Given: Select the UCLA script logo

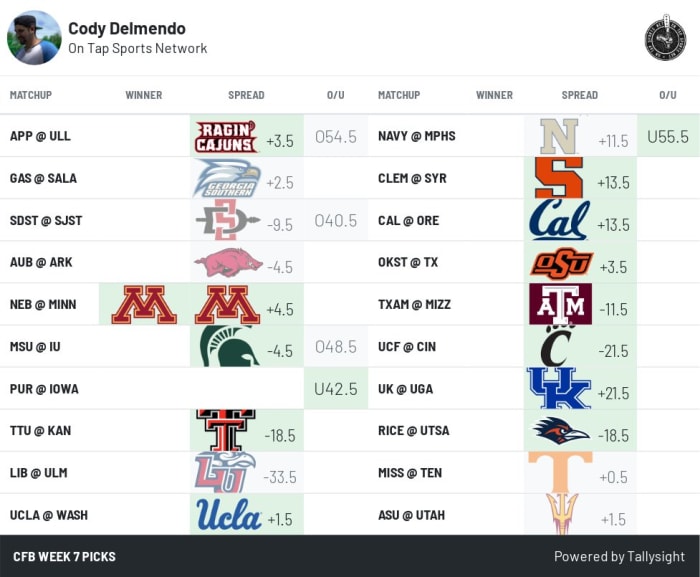Looking at the screenshot, I should pyautogui.click(x=228, y=514).
